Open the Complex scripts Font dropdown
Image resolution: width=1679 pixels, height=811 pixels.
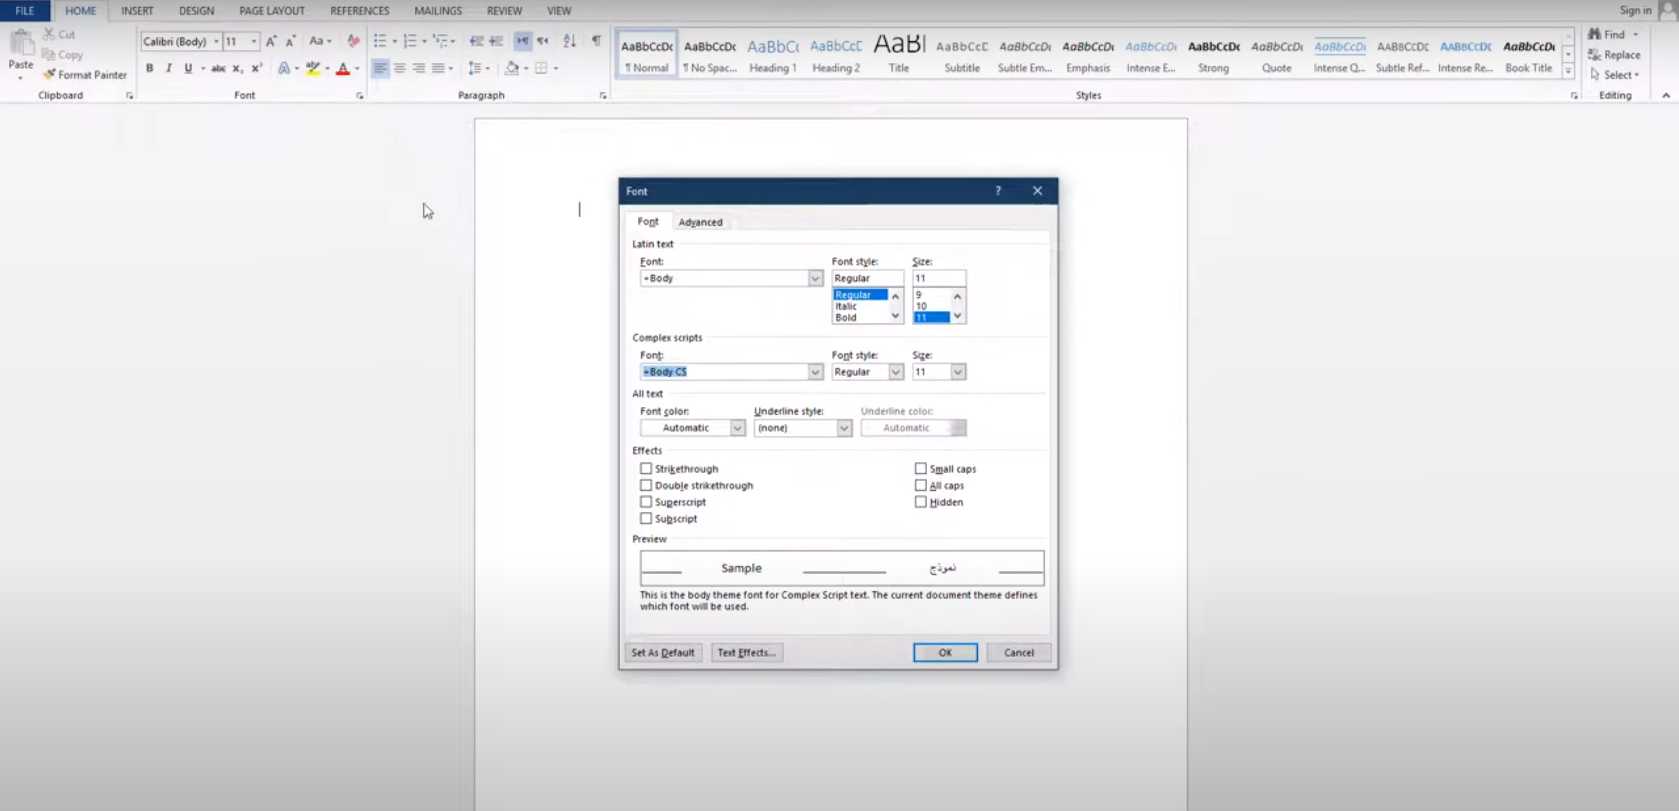pyautogui.click(x=815, y=372)
